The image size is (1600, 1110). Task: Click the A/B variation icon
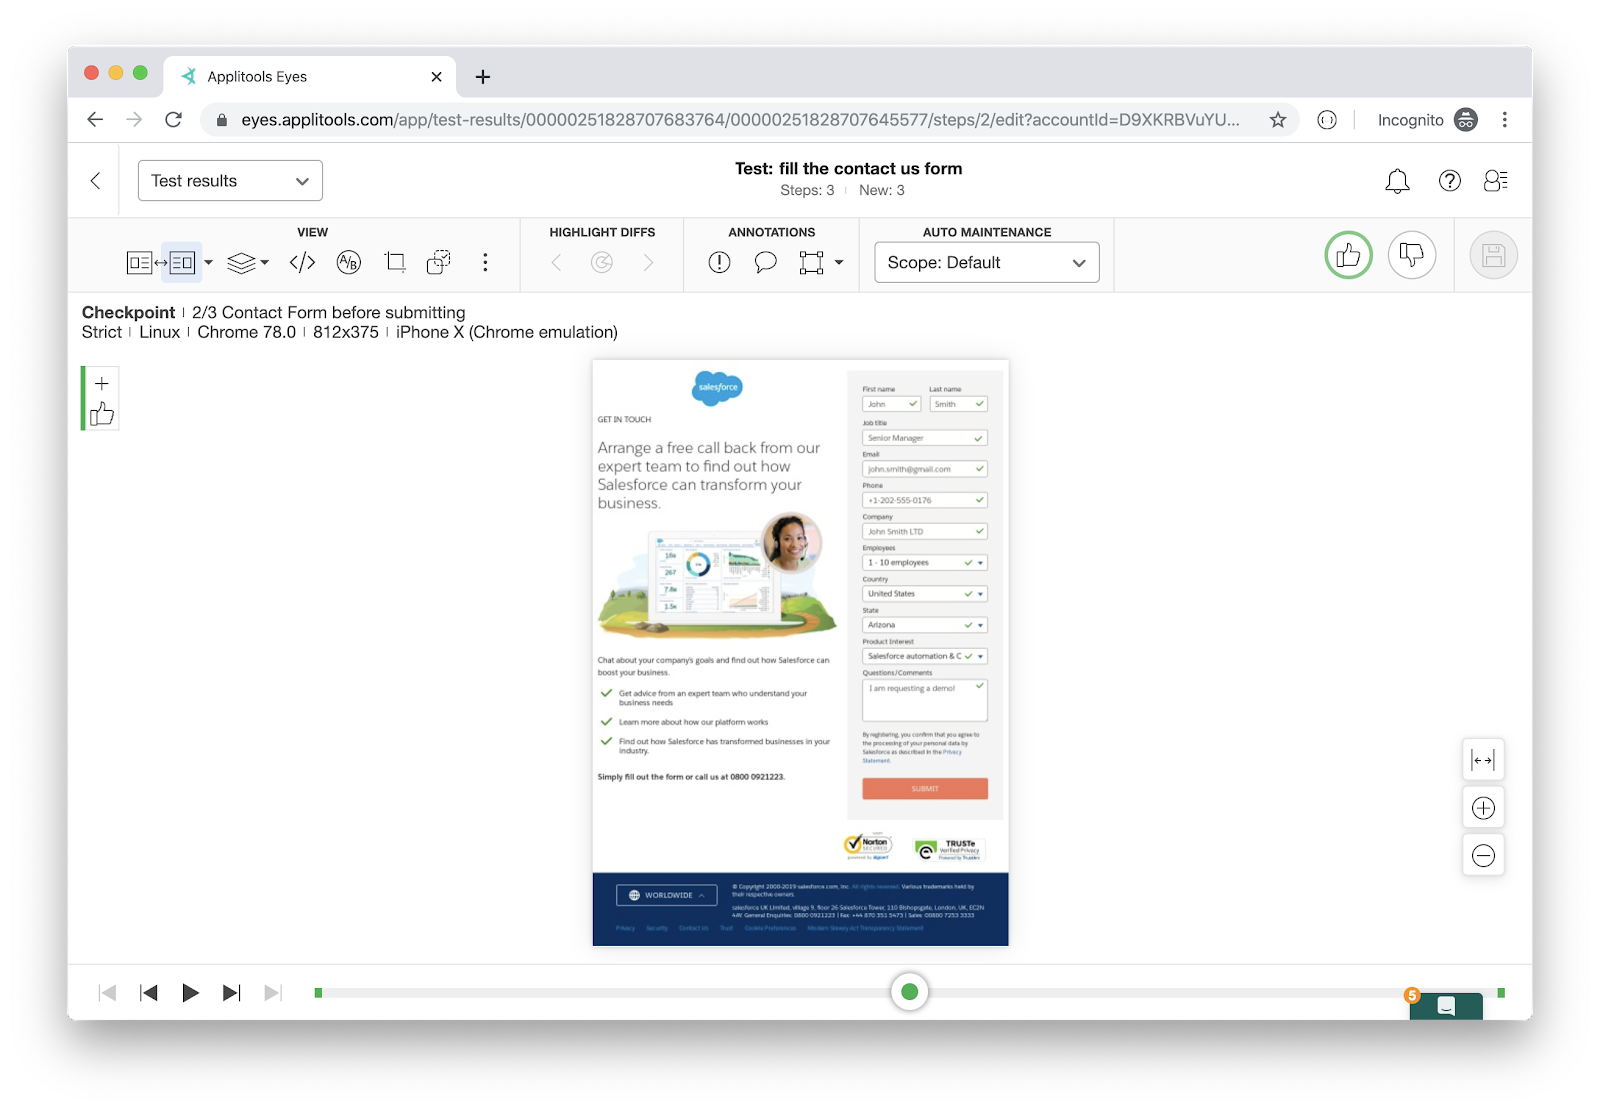[x=348, y=263]
